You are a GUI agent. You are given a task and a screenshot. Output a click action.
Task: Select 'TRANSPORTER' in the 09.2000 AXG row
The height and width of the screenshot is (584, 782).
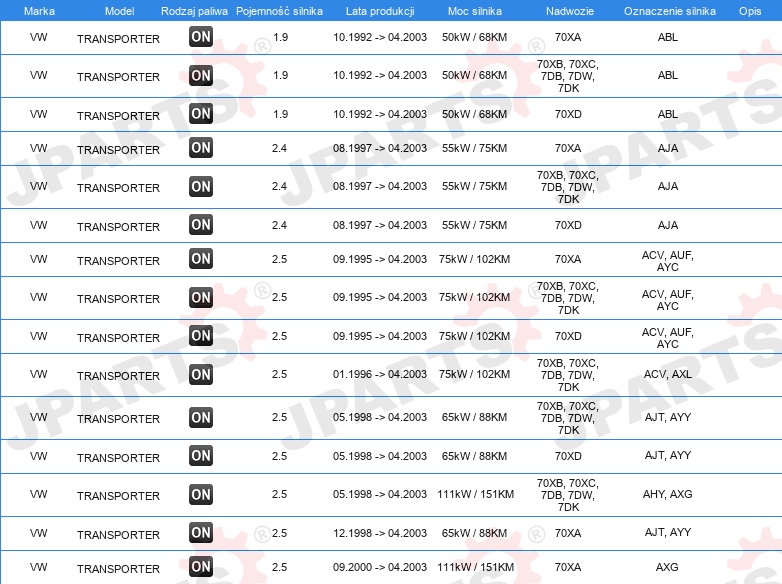click(118, 569)
